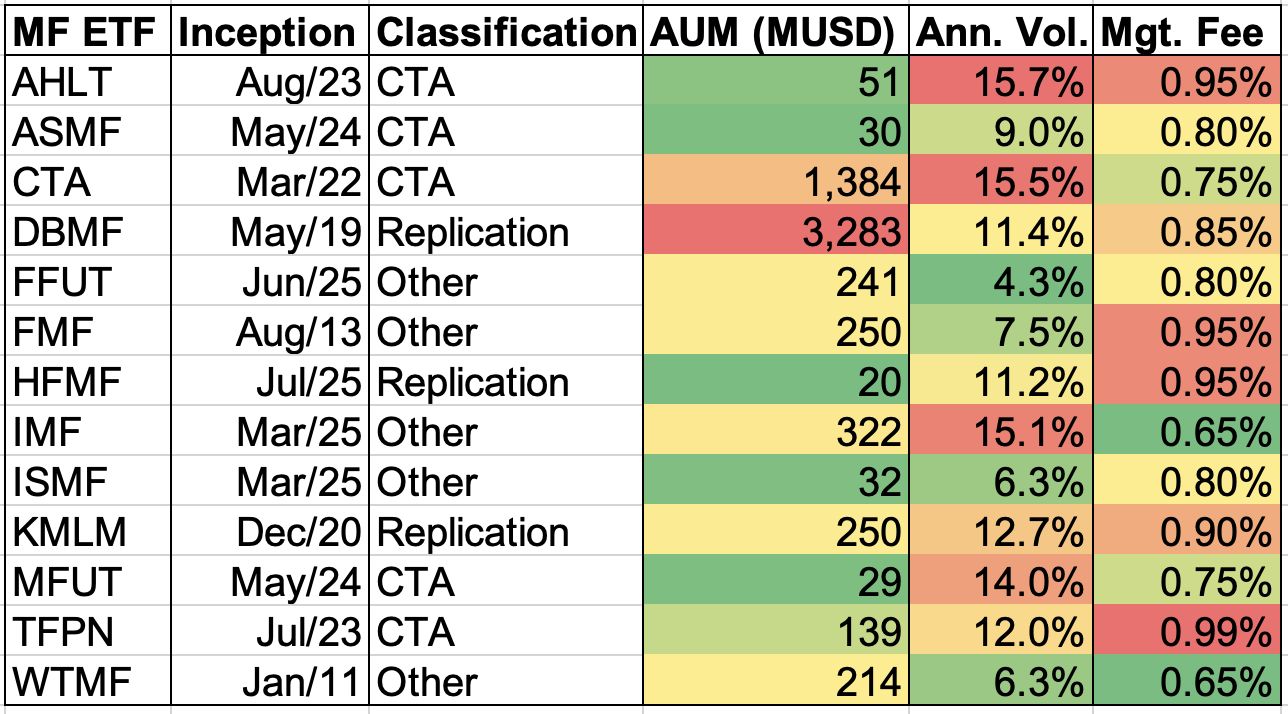Select the red 3,283 AUM cell

(774, 233)
